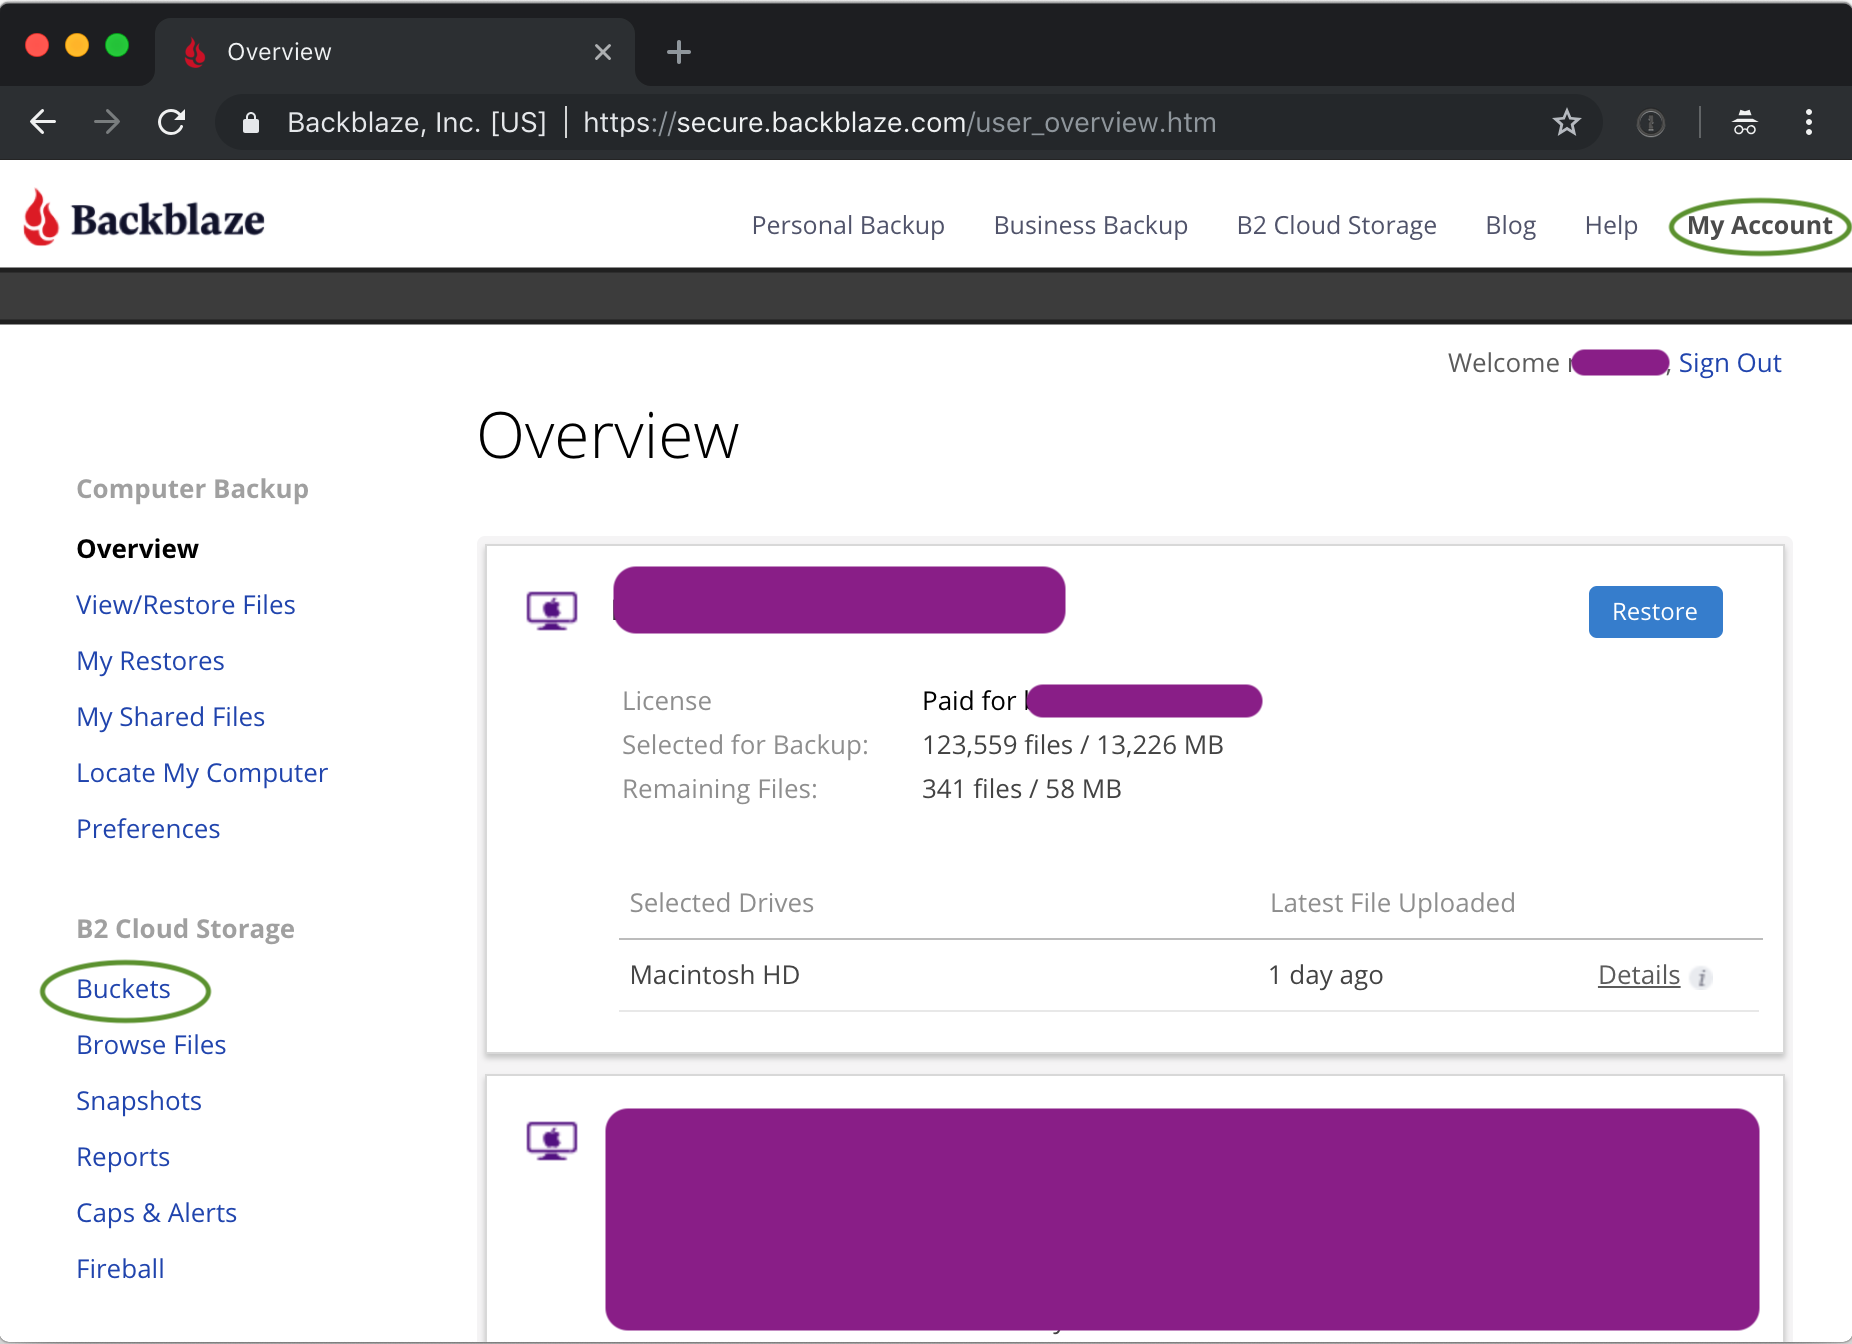Click the Selected Drives column header
Screen dimensions: 1852x1344
(721, 902)
